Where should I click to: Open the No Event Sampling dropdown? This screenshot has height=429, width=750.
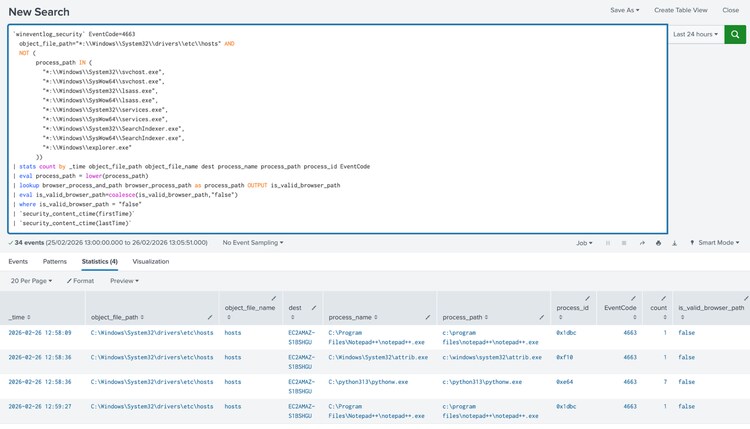coord(253,243)
